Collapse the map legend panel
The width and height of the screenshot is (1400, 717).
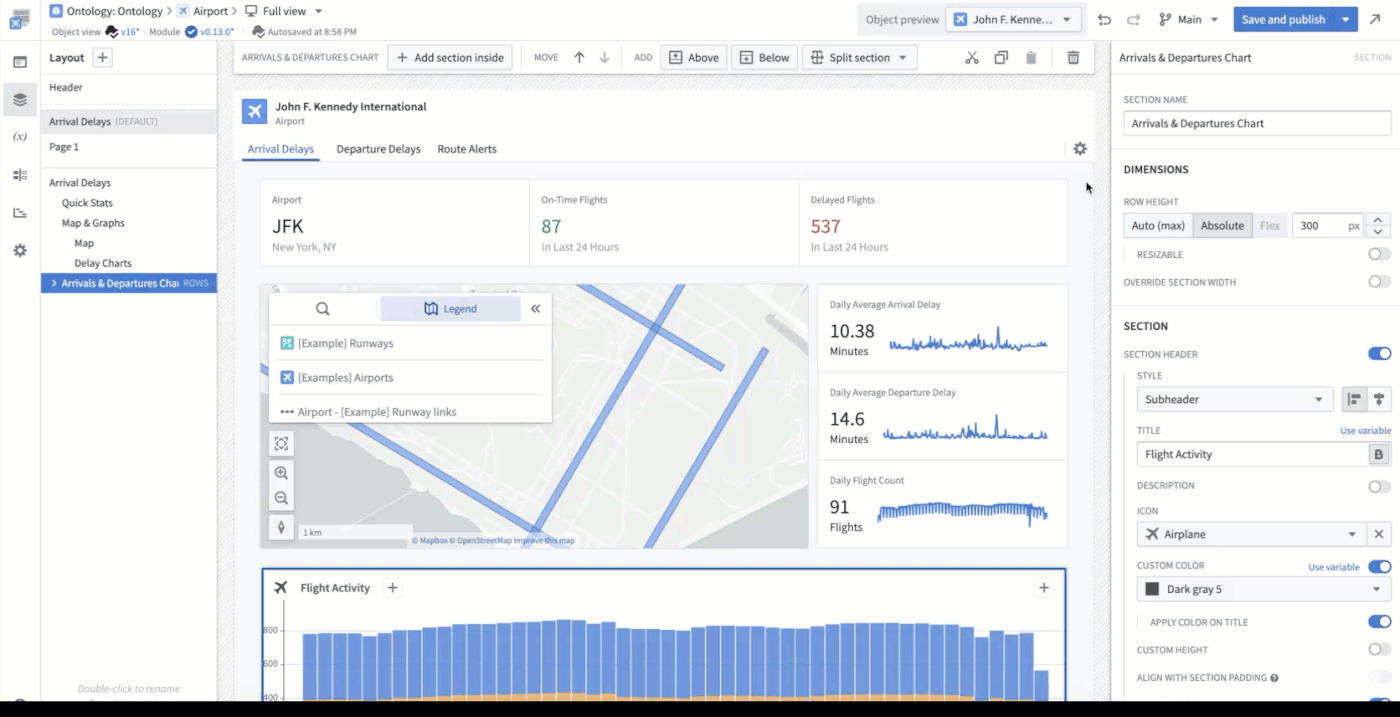pos(536,309)
